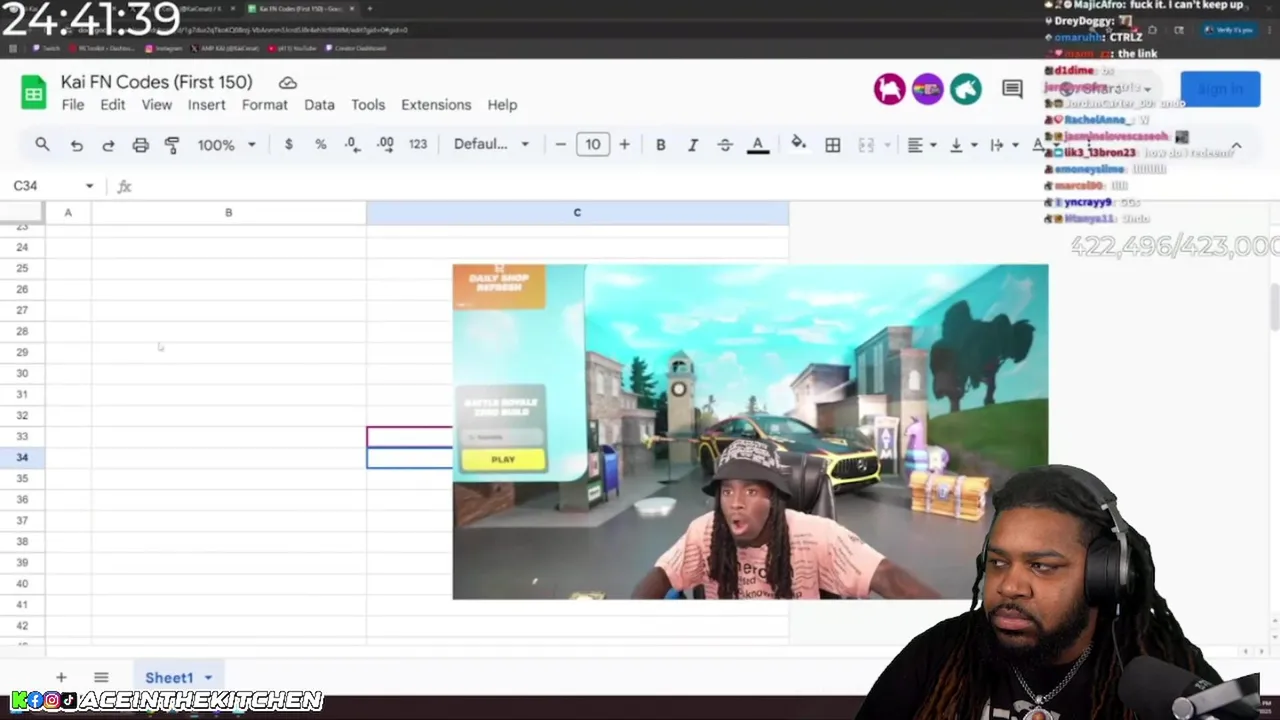1280x720 pixels.
Task: Open the Insert menu
Action: click(x=207, y=105)
